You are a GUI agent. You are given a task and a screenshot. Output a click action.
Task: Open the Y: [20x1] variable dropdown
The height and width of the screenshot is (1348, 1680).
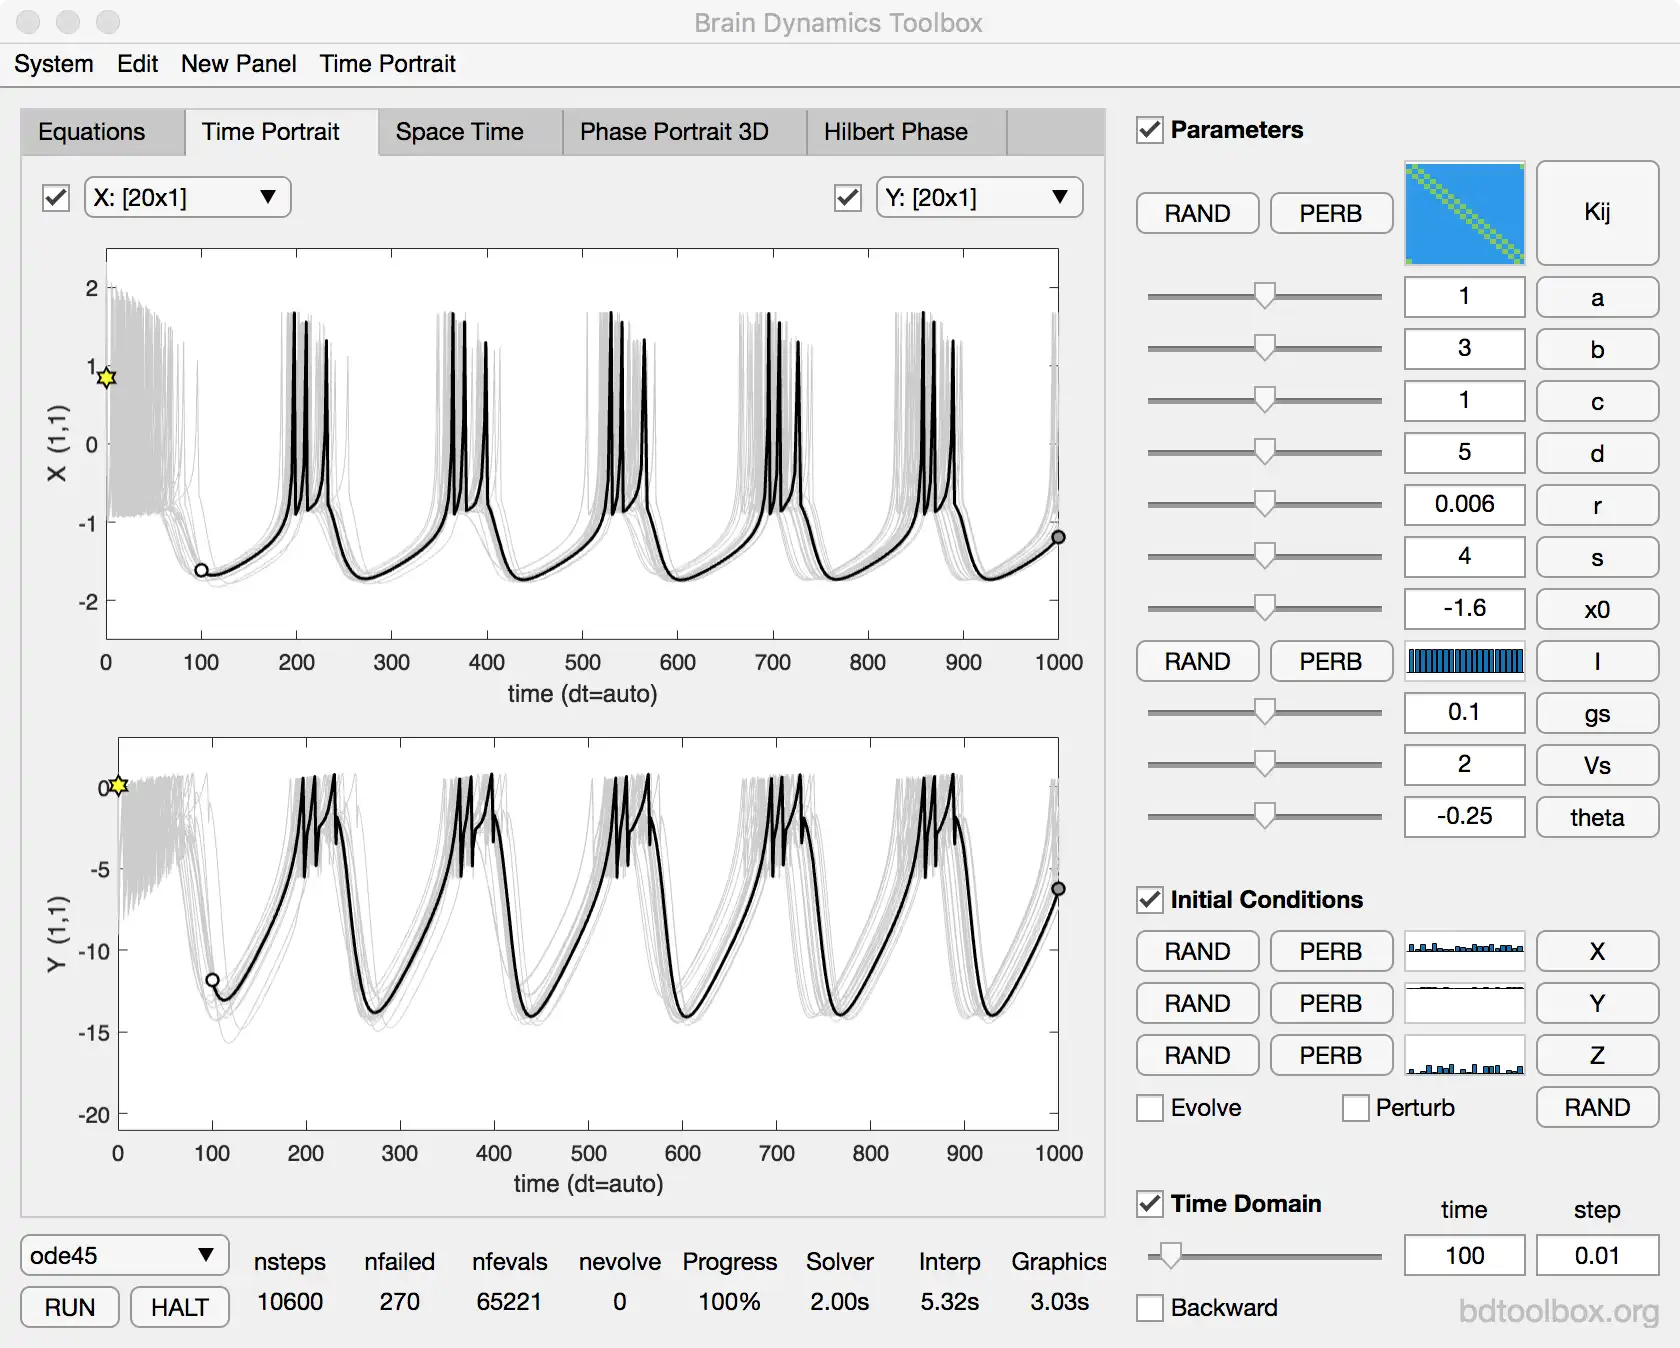(x=978, y=197)
